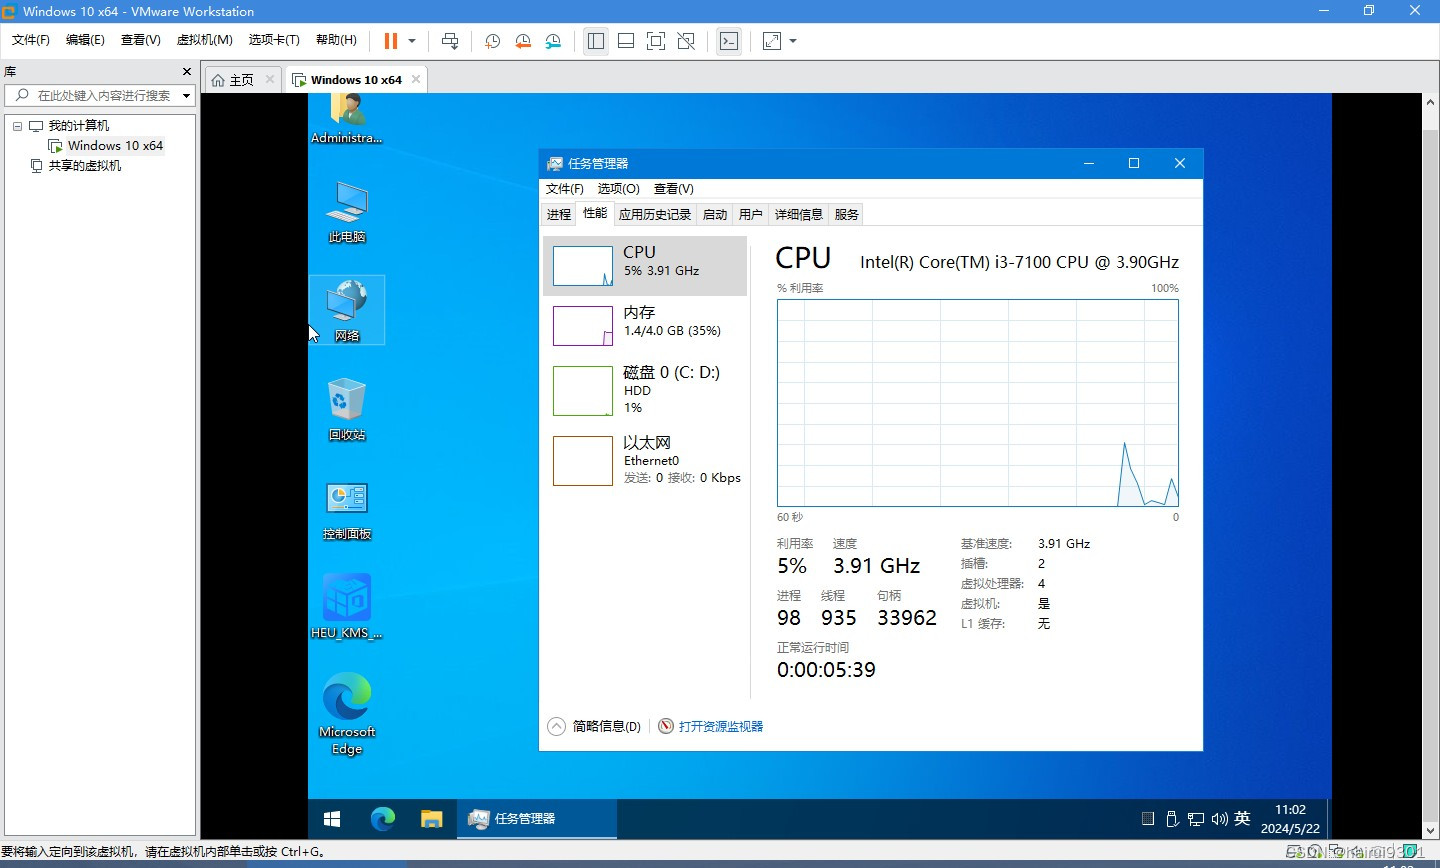Take a snapshot with the clock-plus icon

pyautogui.click(x=492, y=41)
